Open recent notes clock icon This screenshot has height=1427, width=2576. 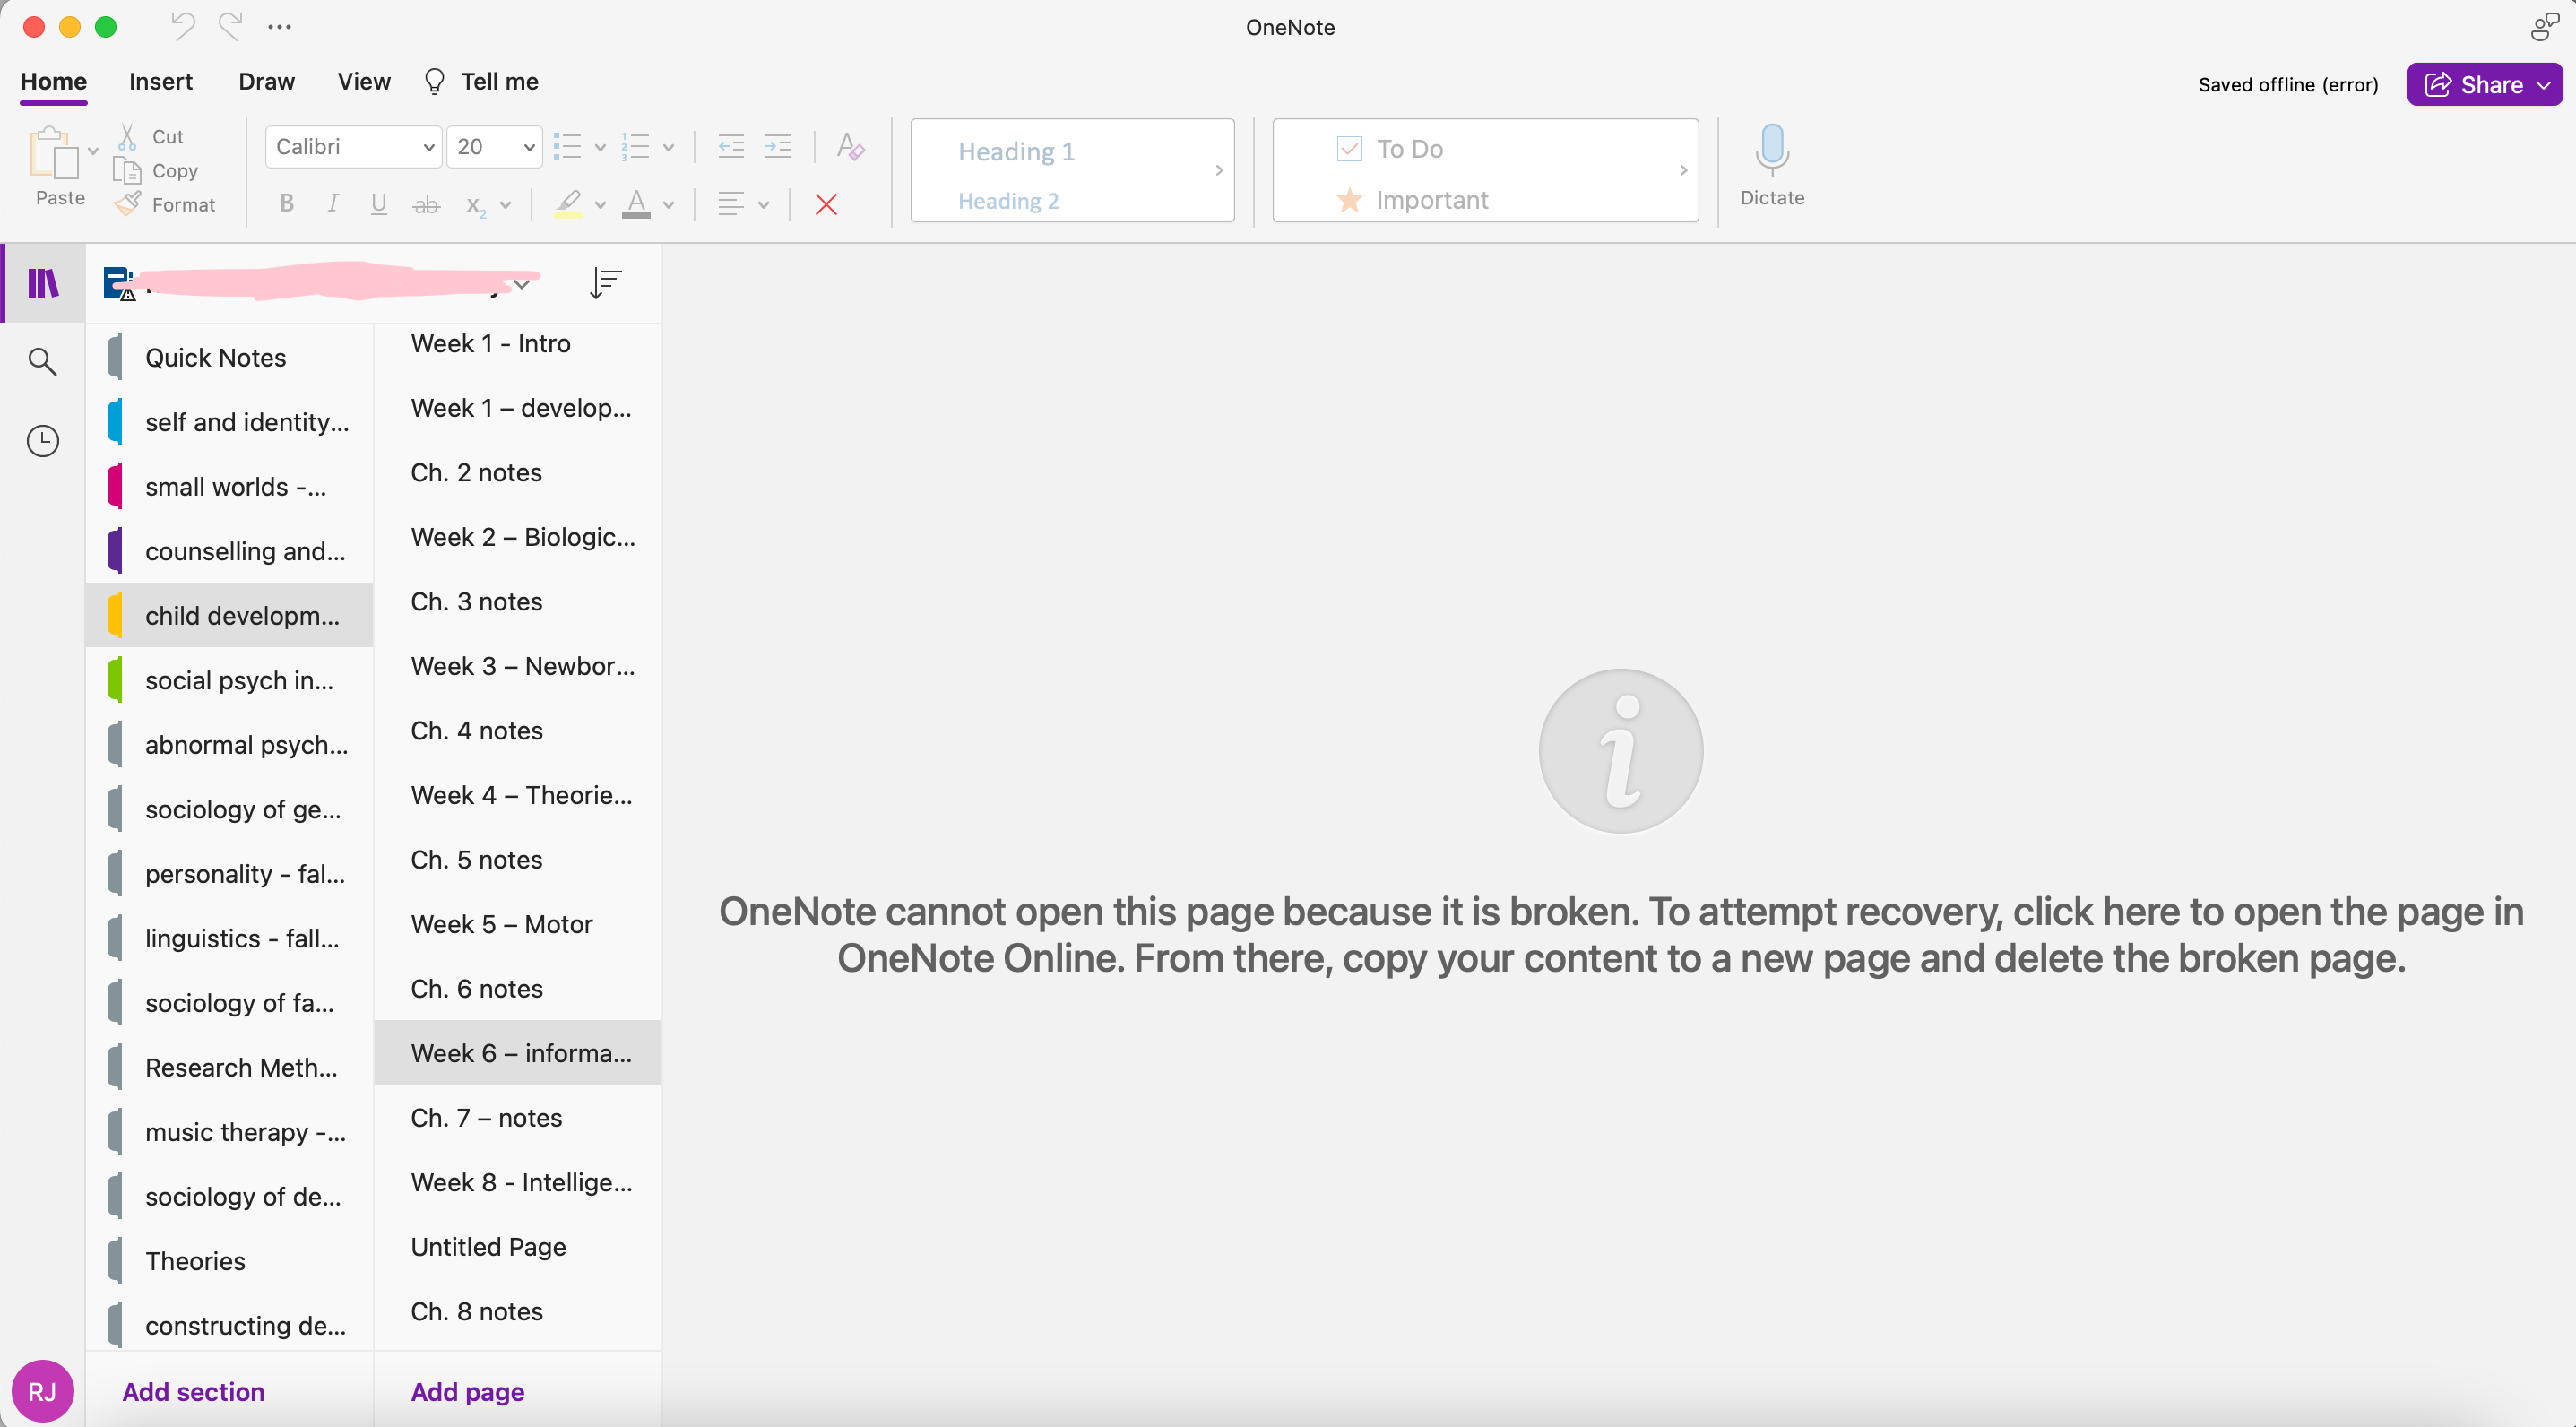pyautogui.click(x=42, y=441)
